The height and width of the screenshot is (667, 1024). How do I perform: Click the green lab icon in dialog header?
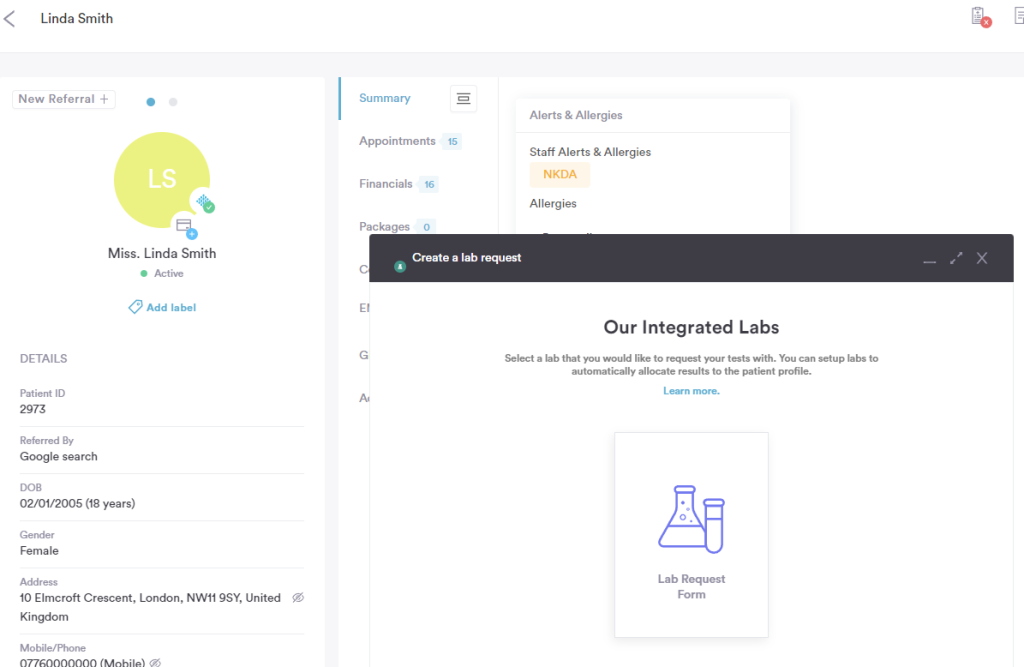400,267
